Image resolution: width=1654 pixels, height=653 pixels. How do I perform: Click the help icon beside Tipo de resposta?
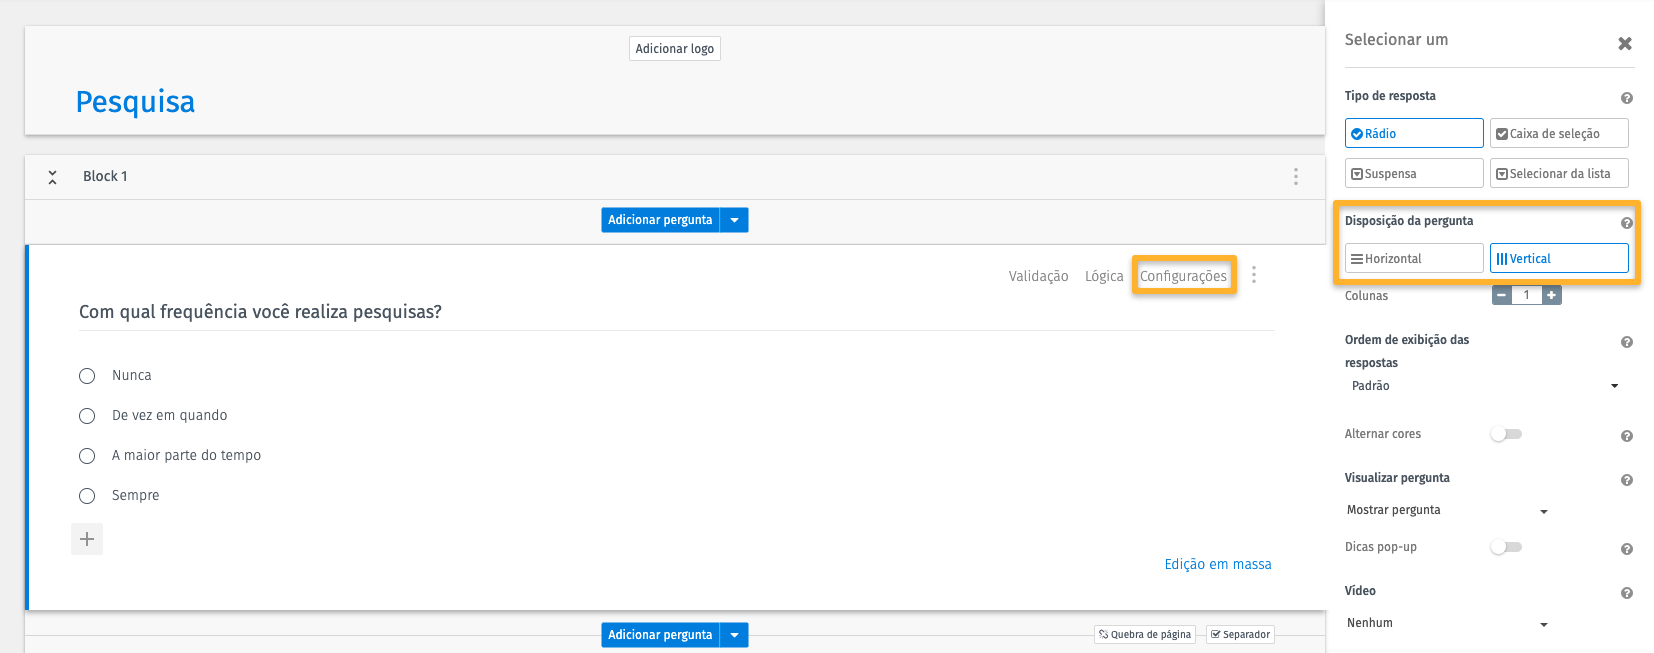1627,98
